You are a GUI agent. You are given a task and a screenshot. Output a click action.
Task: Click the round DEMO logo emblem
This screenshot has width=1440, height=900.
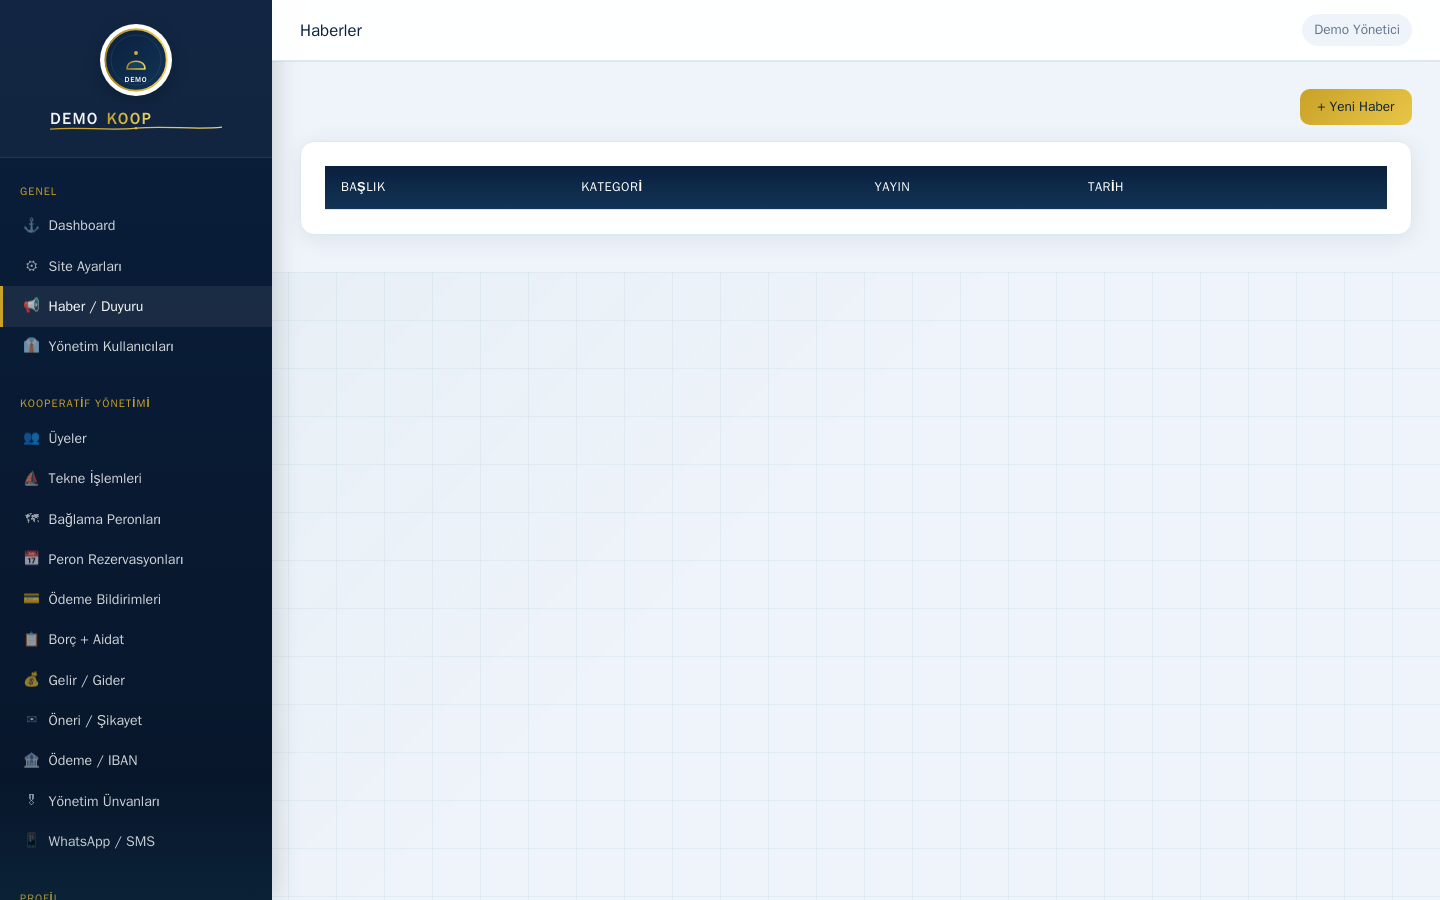[136, 60]
